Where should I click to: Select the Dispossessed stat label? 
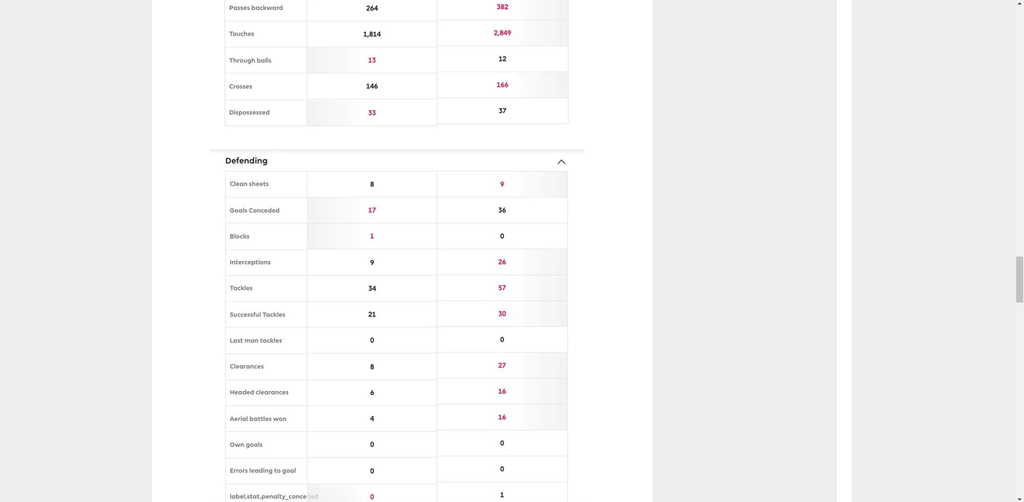tap(249, 113)
